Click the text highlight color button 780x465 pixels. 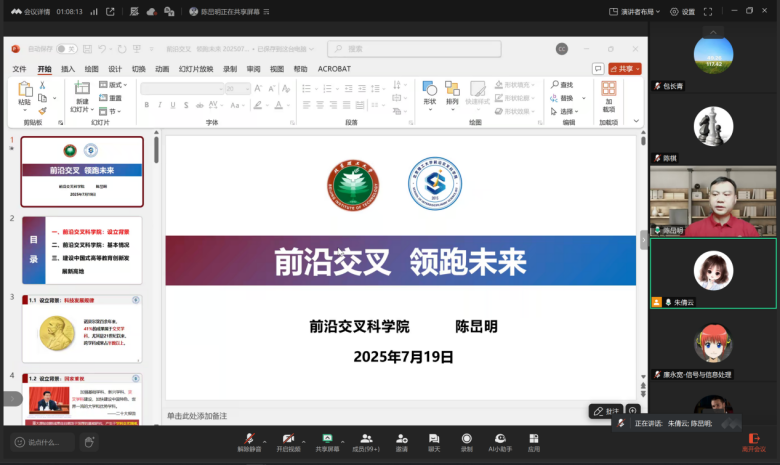[257, 105]
